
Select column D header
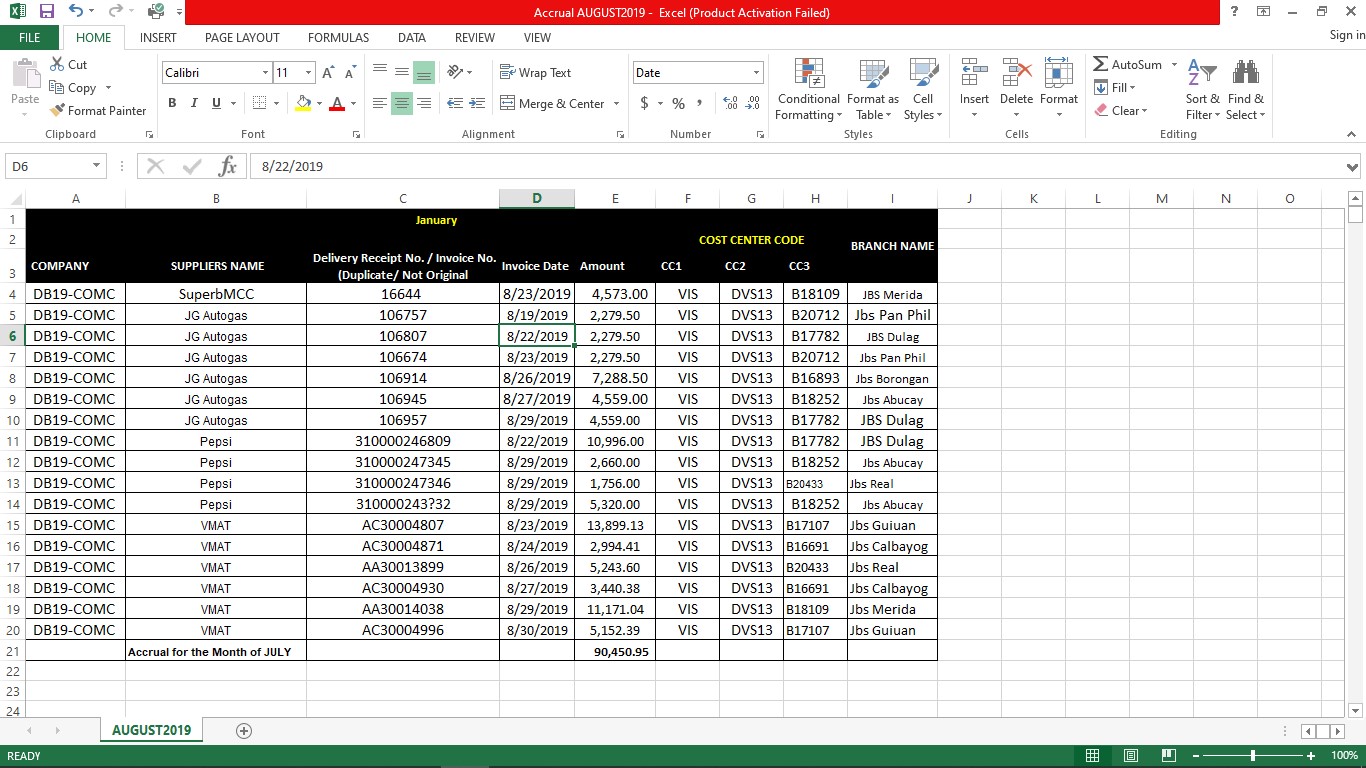click(537, 198)
